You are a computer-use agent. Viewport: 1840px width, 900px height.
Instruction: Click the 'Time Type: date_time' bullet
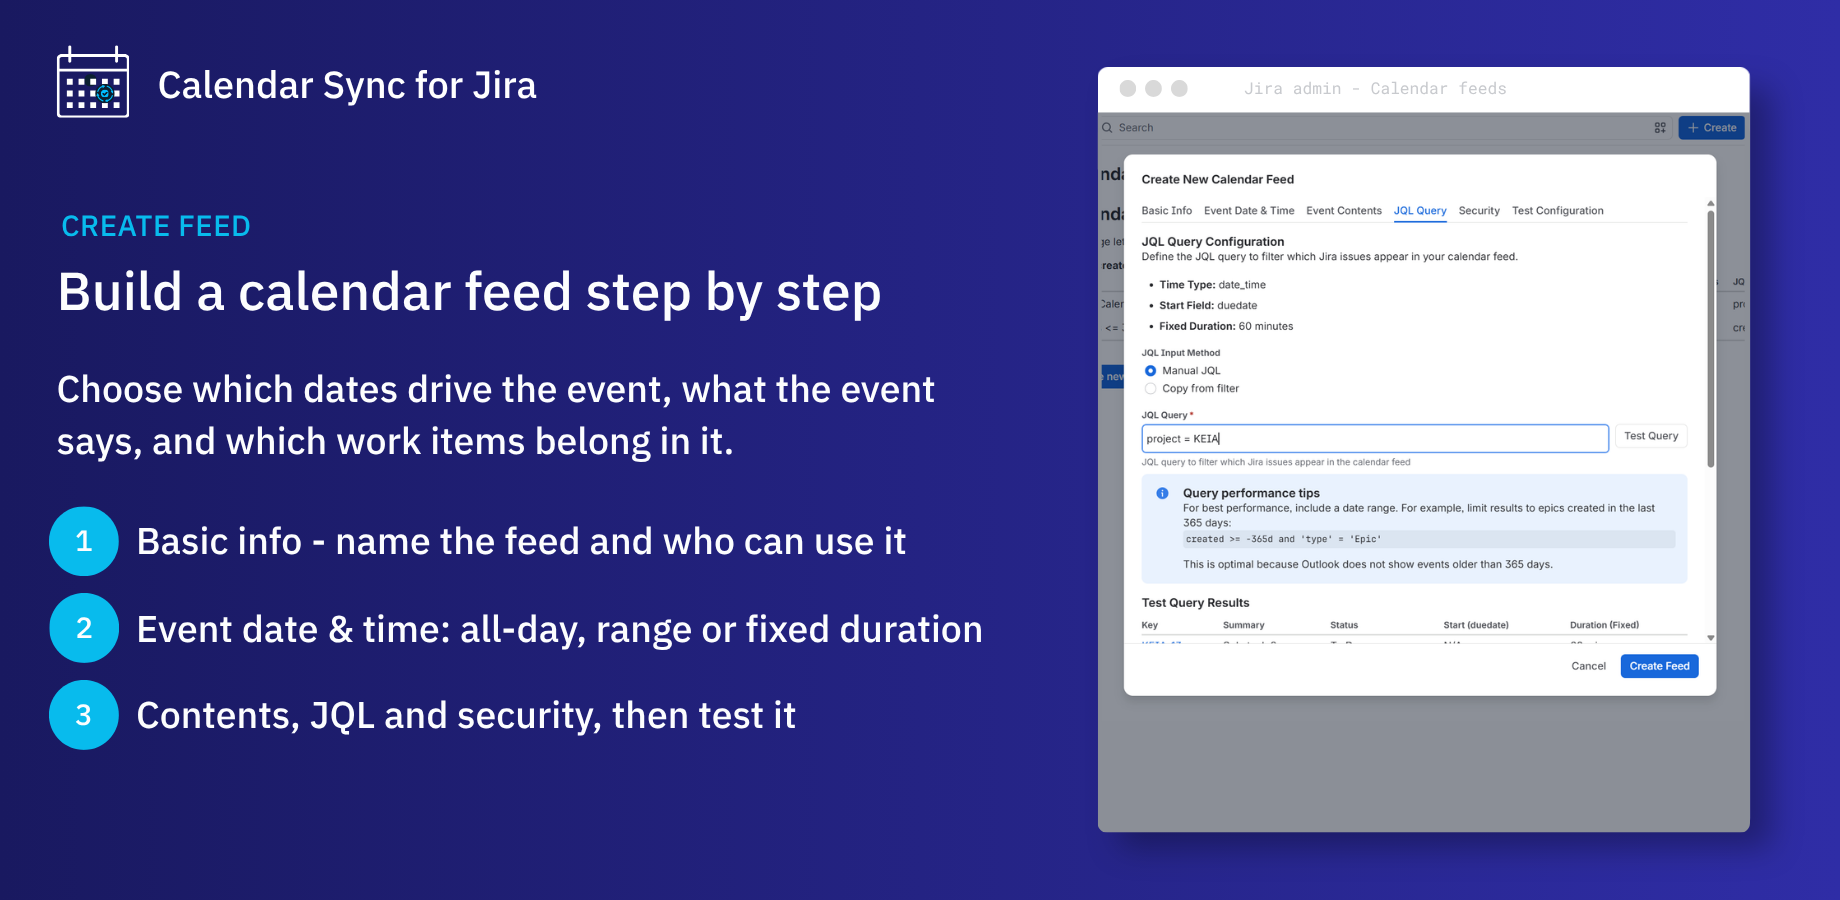click(1212, 285)
